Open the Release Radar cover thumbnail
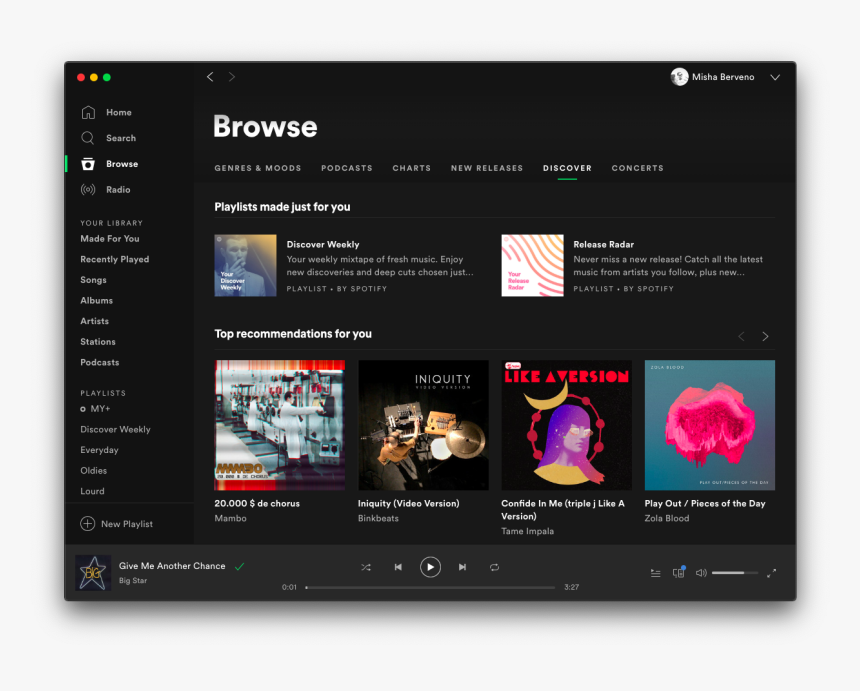Viewport: 860px width, 691px height. (533, 265)
